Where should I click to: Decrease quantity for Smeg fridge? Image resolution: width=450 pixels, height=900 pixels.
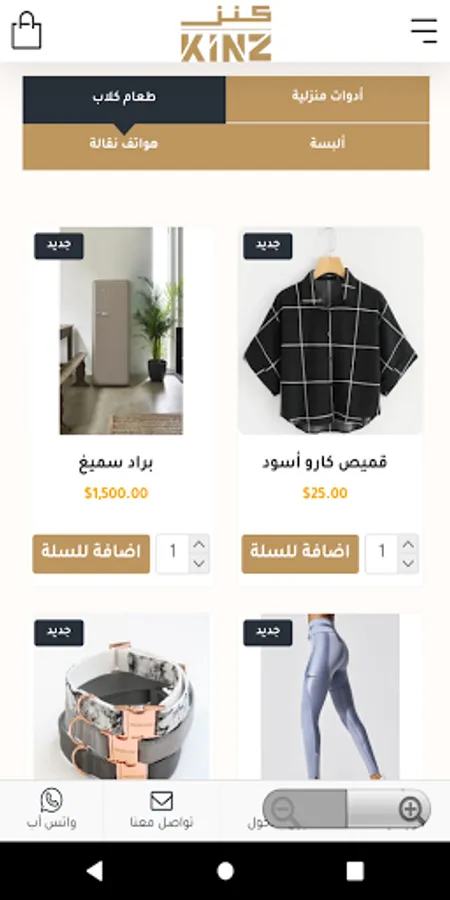(199, 563)
